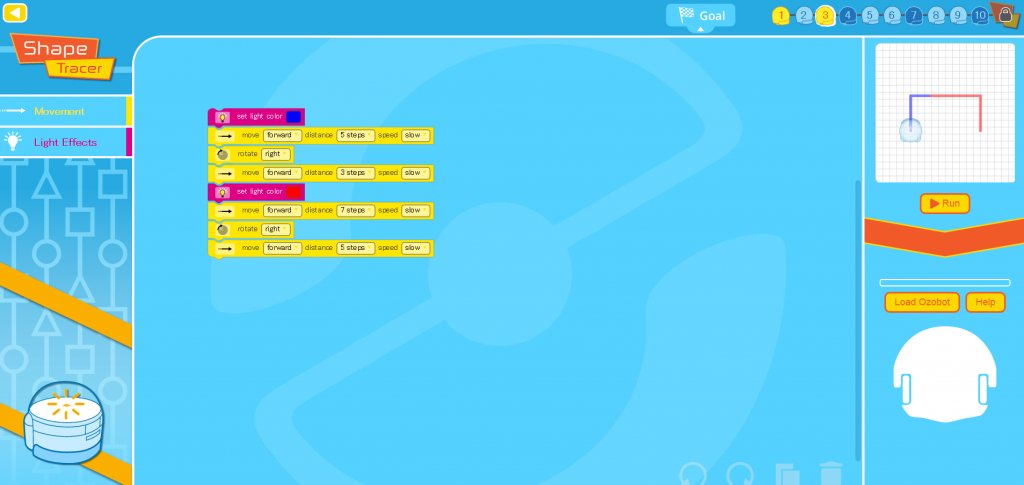This screenshot has height=485, width=1024.
Task: Click the padlock icon after level 10
Action: click(1003, 14)
